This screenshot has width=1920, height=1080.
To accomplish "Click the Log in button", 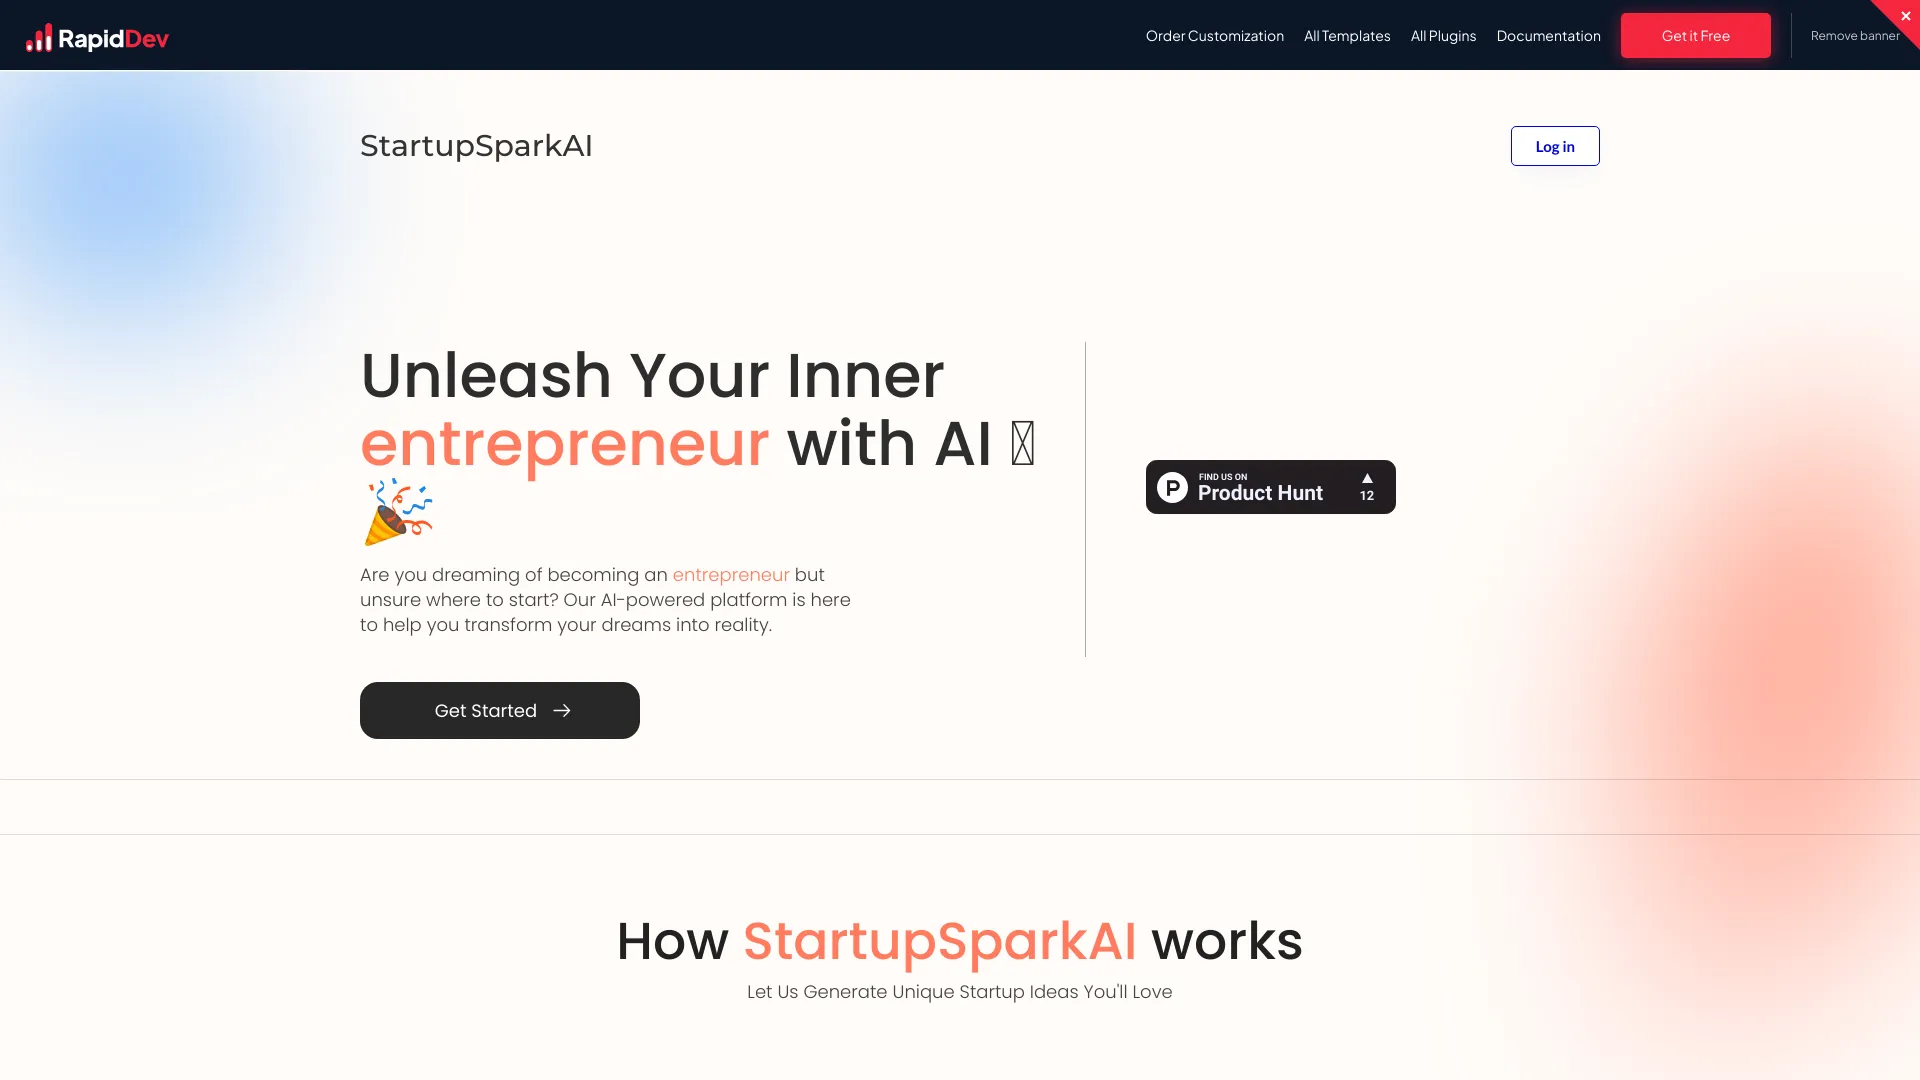I will (1555, 145).
